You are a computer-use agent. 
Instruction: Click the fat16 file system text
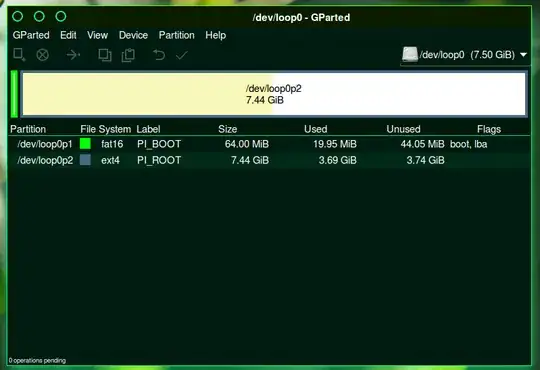pyautogui.click(x=112, y=144)
